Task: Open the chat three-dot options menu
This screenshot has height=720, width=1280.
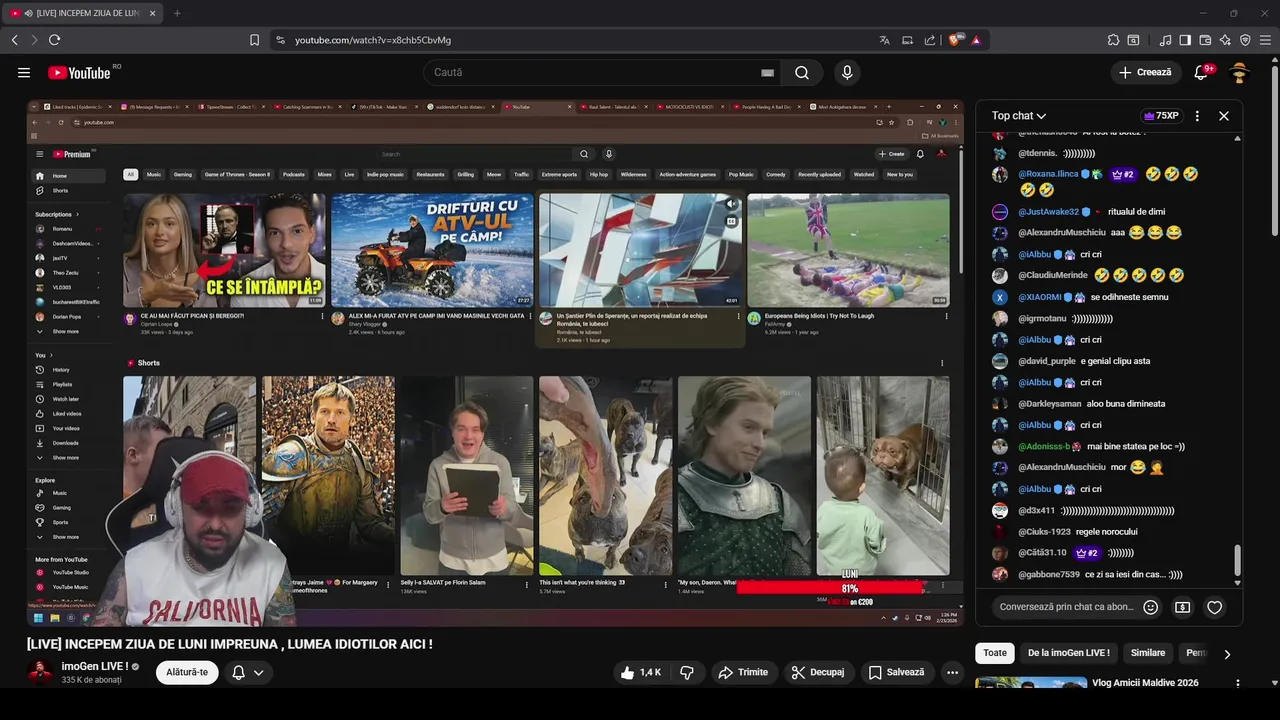Action: click(x=1197, y=116)
